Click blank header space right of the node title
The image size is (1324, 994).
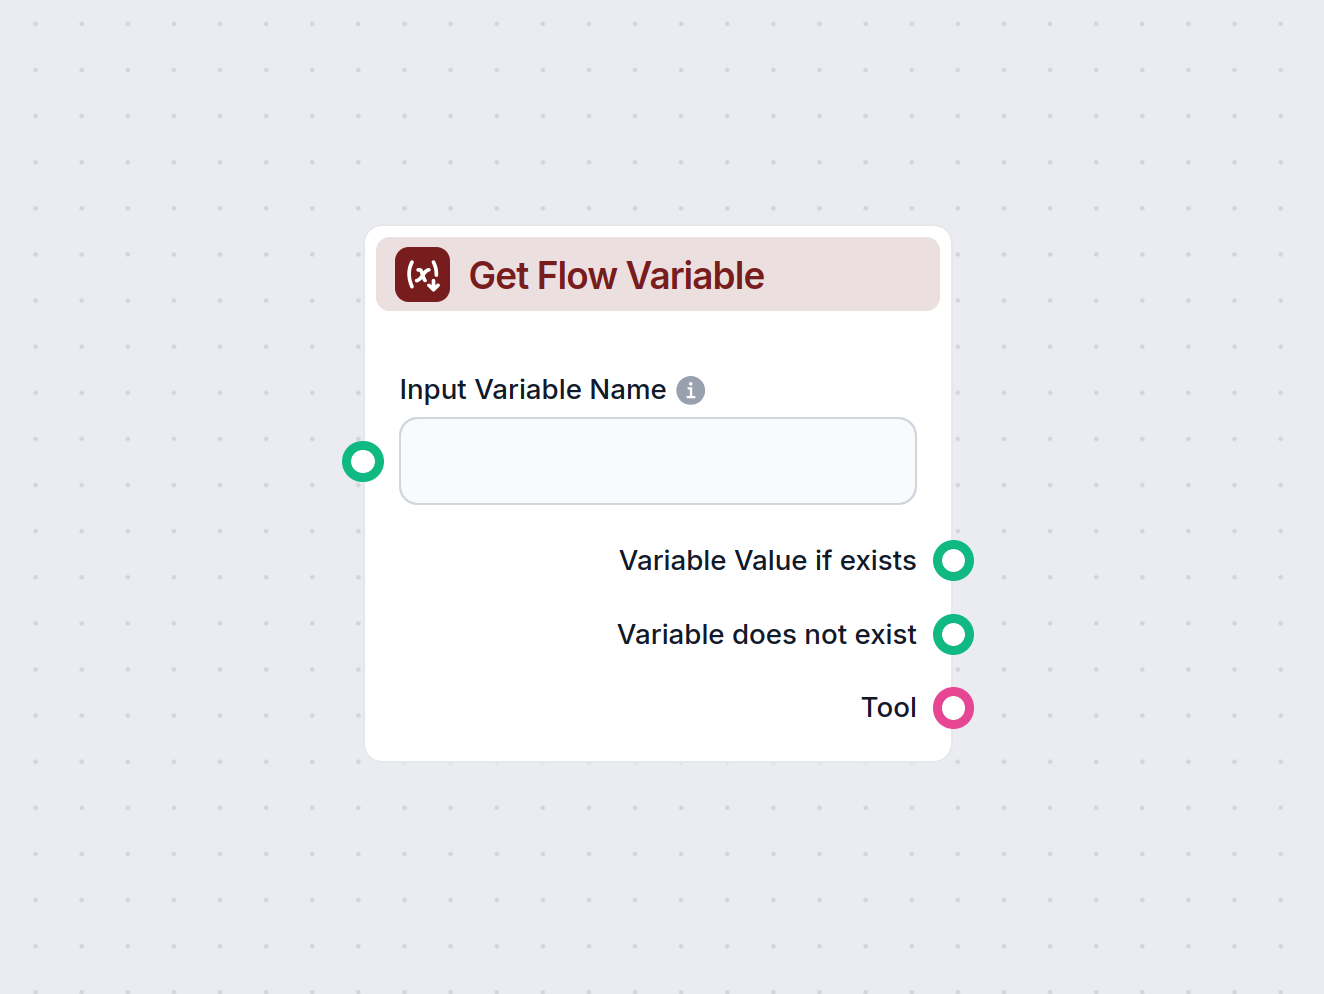tap(850, 275)
